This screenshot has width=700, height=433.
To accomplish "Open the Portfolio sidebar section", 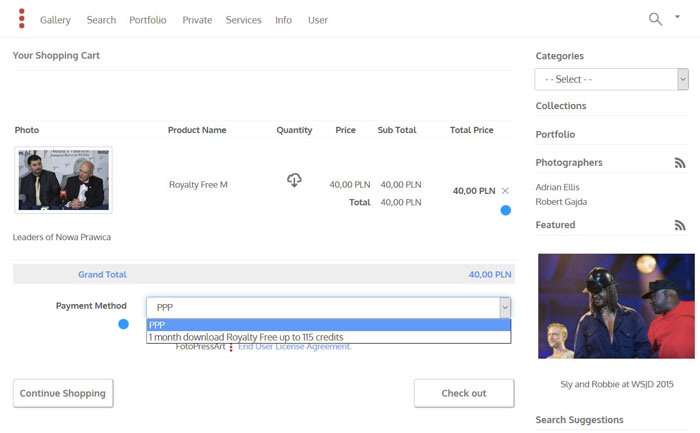I will [555, 134].
